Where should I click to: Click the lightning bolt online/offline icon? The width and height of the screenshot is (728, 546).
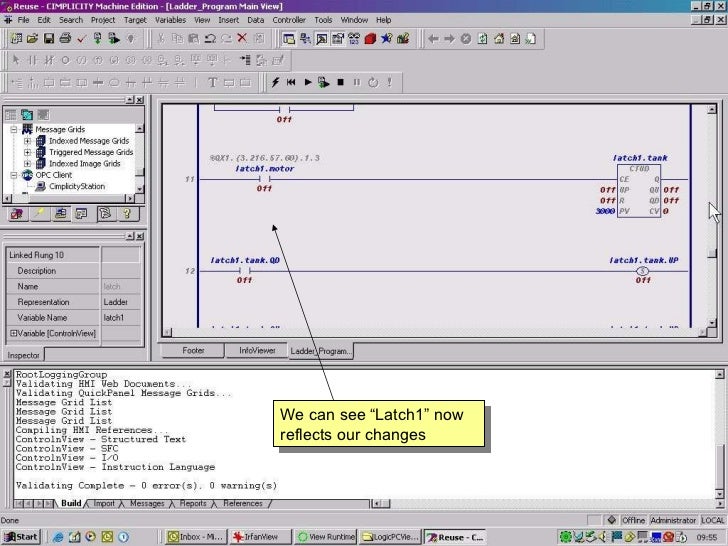[x=275, y=83]
